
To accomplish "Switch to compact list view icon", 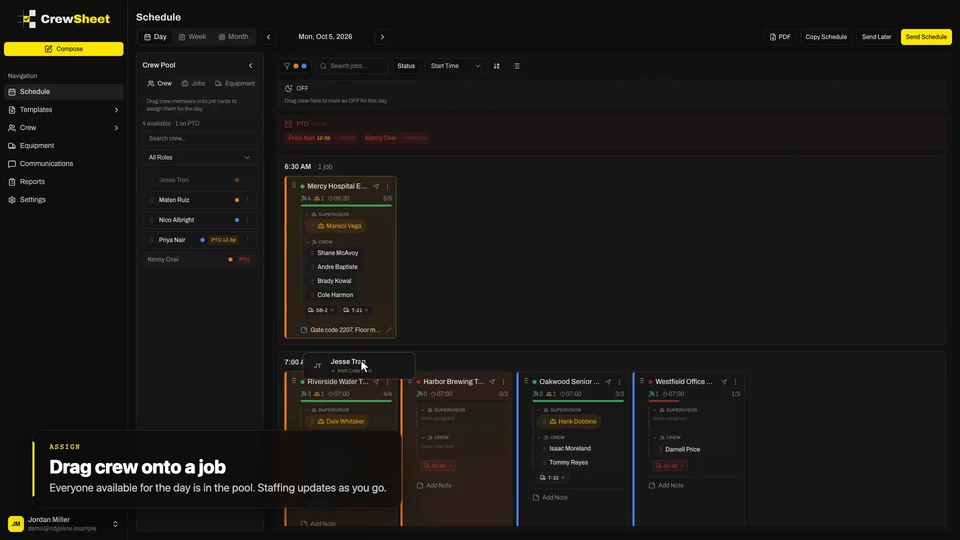I will (x=517, y=66).
